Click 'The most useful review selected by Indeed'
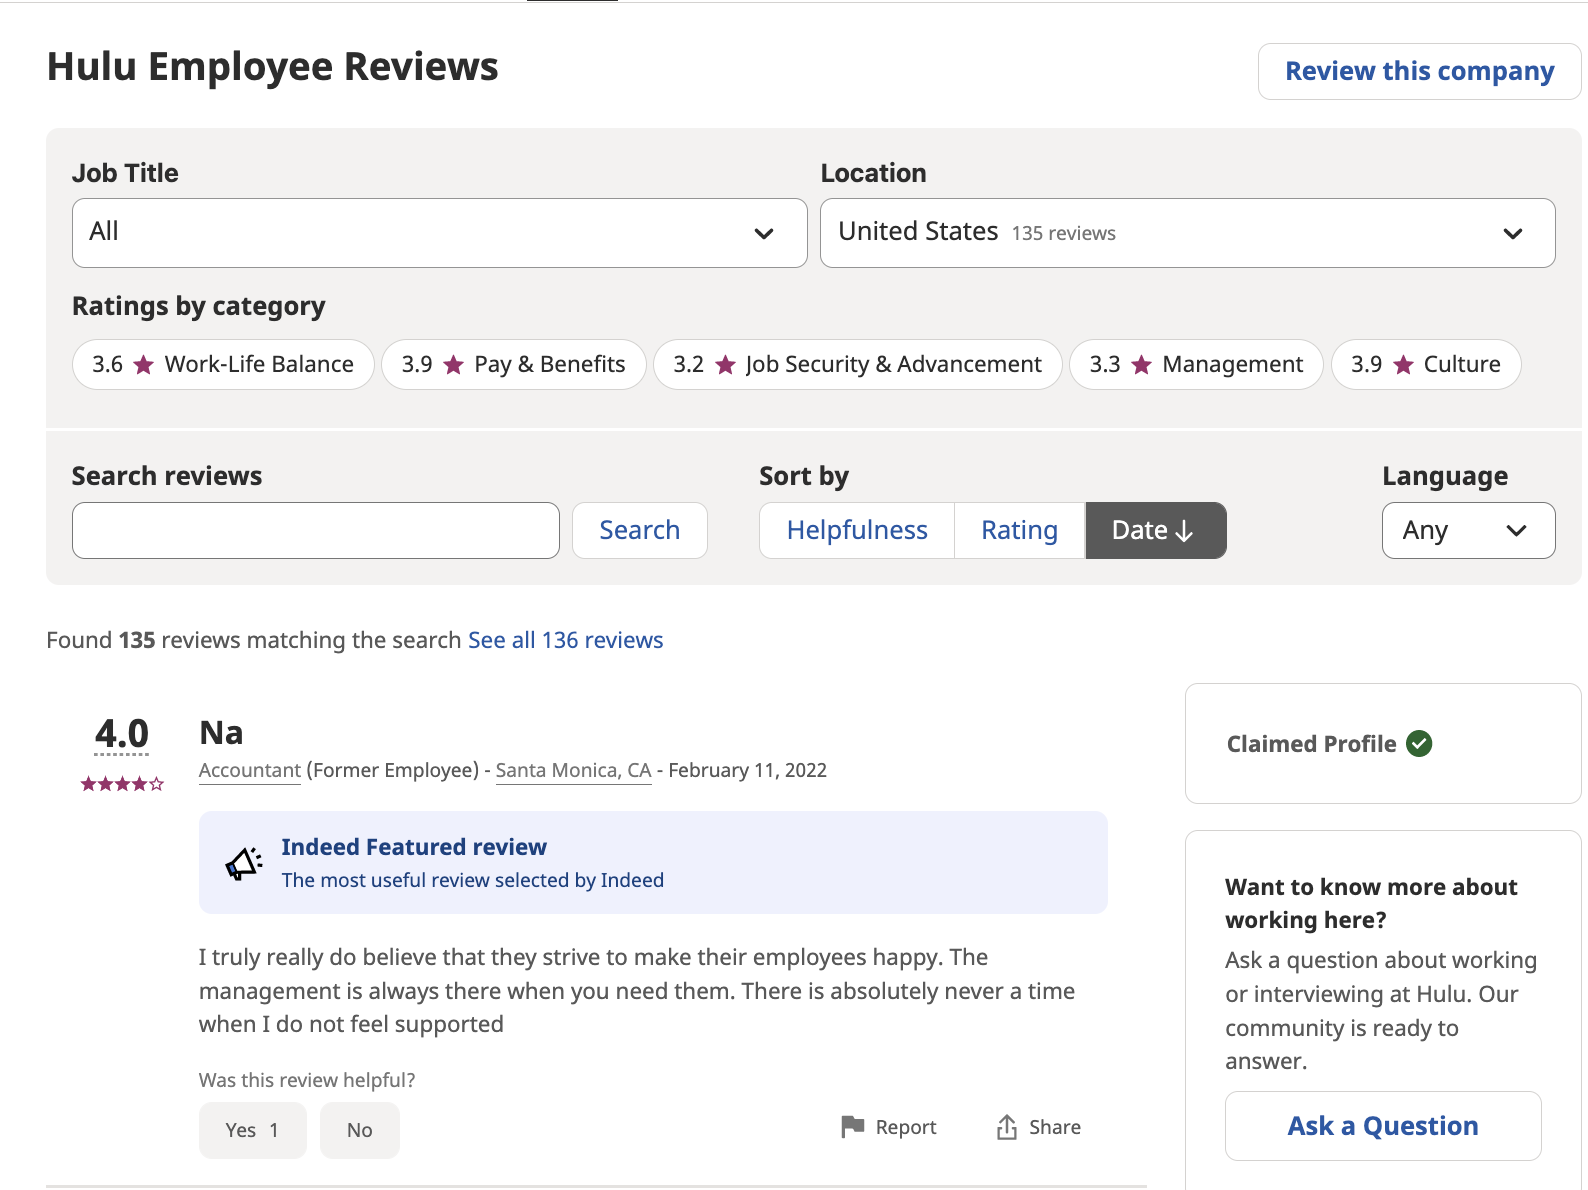 pos(473,880)
